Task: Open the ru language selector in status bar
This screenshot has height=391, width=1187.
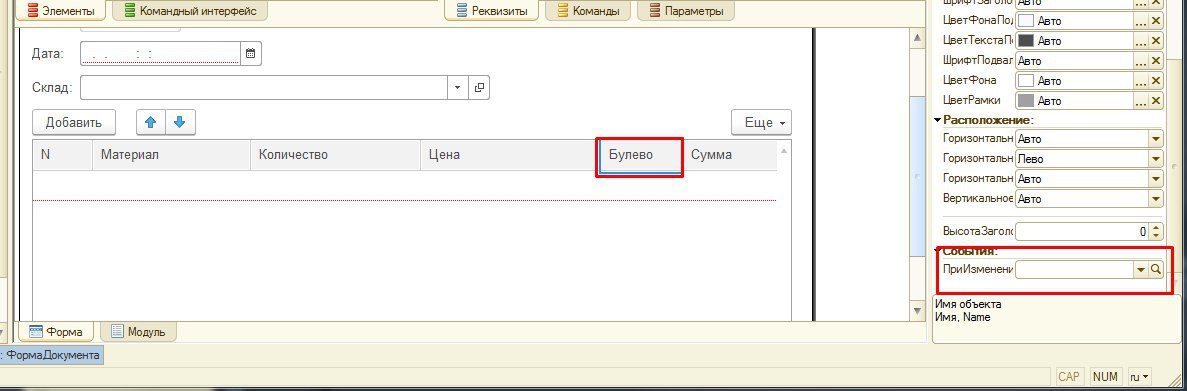Action: (x=1139, y=376)
